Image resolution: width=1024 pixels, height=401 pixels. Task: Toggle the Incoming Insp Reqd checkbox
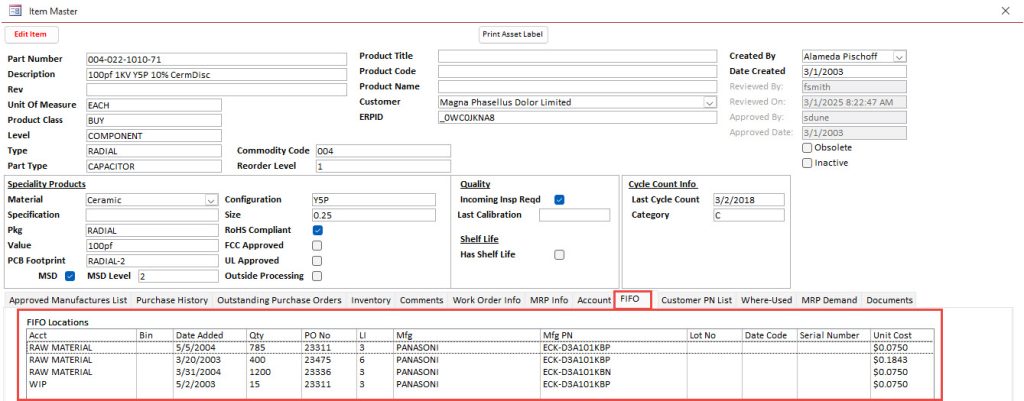coord(559,200)
